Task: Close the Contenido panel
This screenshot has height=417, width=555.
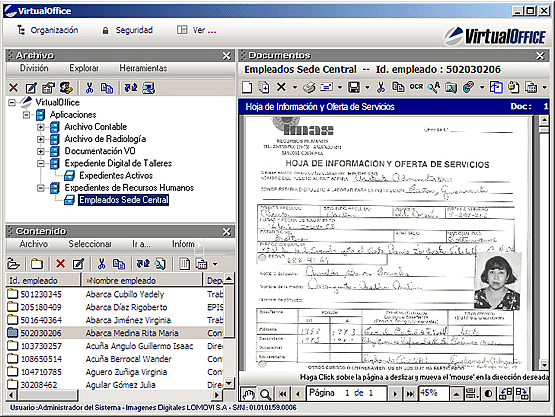Action: (227, 232)
